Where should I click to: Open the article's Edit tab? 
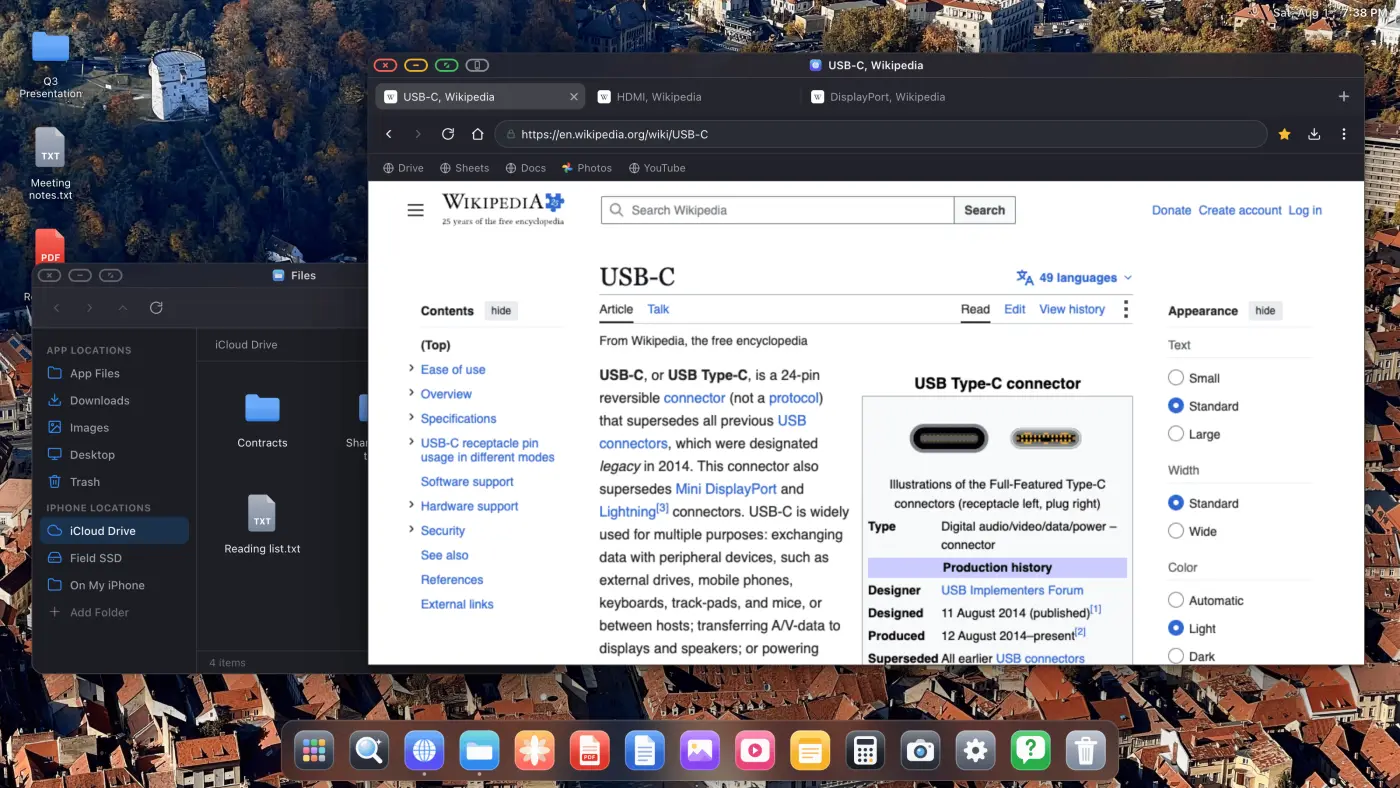coord(1015,309)
